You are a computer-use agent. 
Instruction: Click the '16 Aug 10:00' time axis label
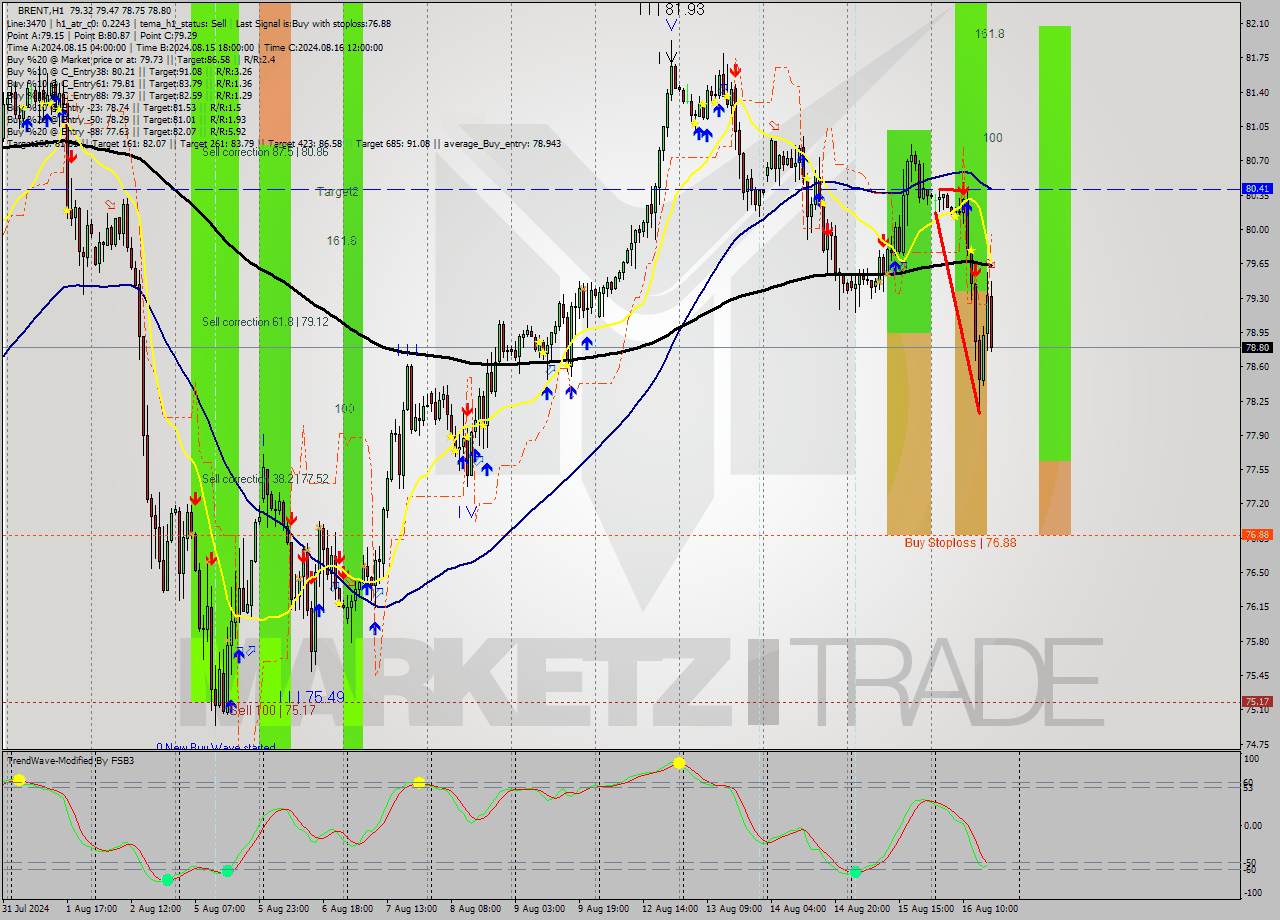tap(990, 908)
